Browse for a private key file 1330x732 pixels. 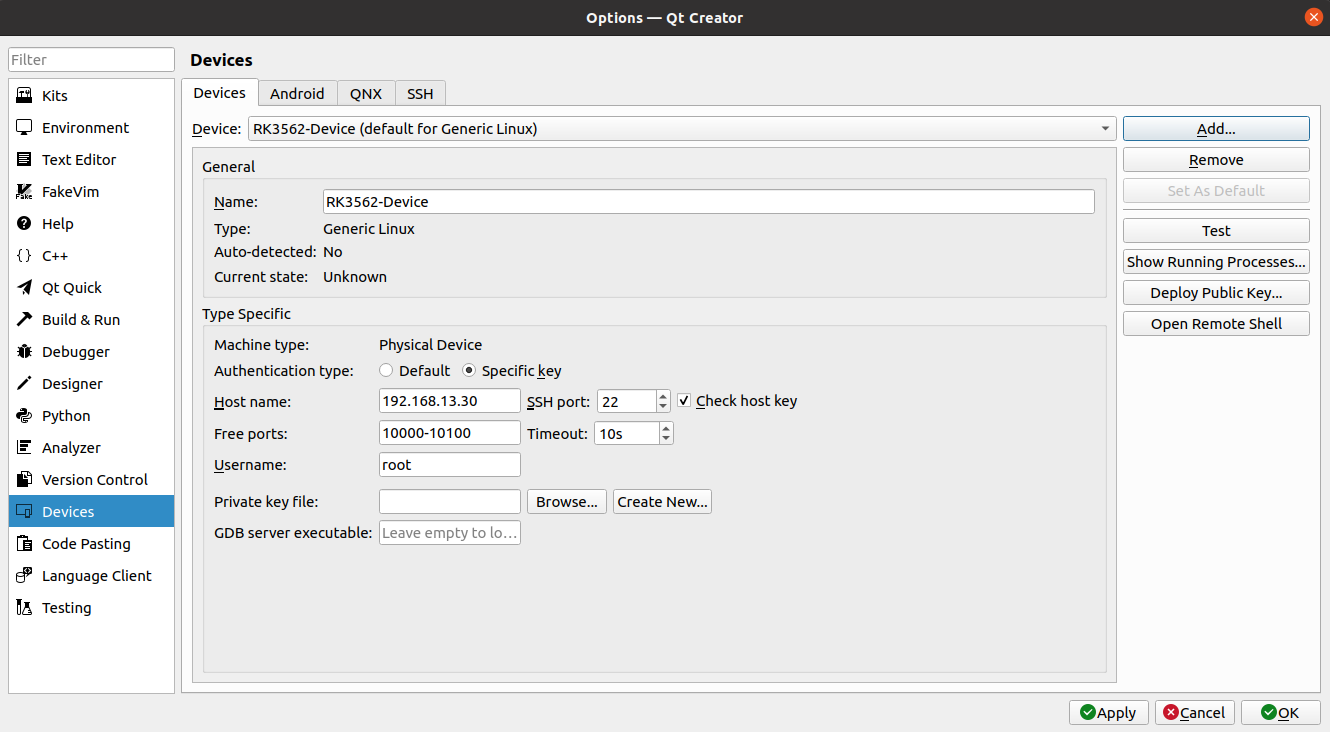(567, 502)
